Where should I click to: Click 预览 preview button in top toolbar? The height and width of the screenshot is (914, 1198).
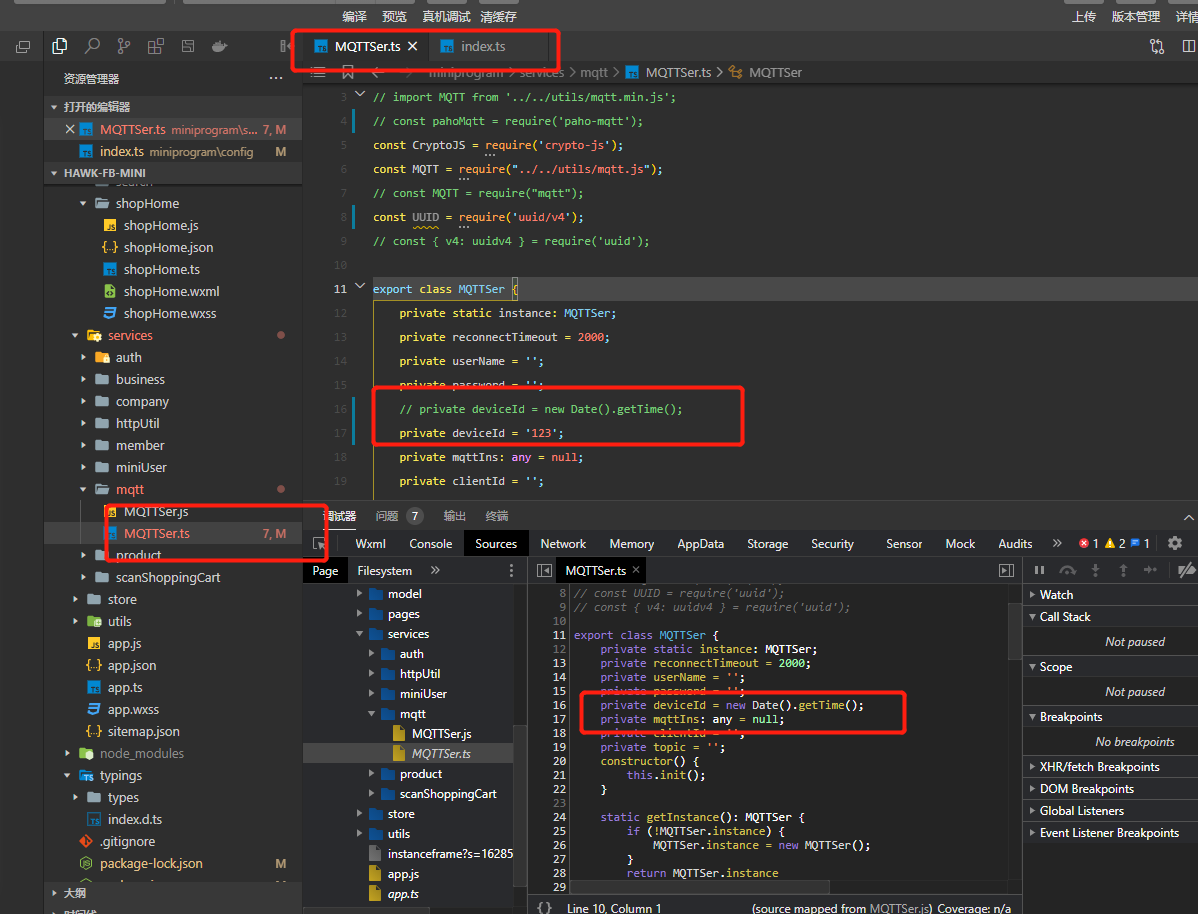[x=394, y=17]
